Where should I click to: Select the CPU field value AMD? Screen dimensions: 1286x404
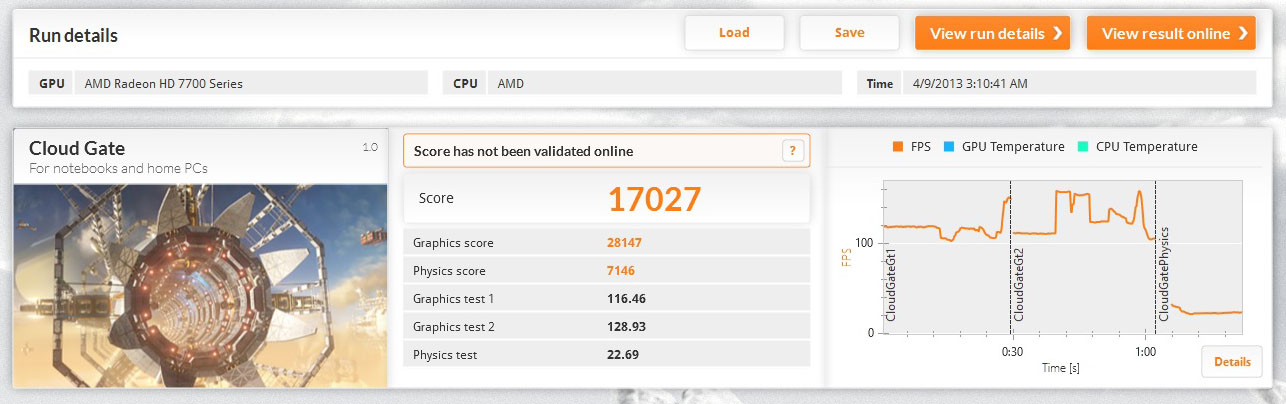click(x=665, y=83)
